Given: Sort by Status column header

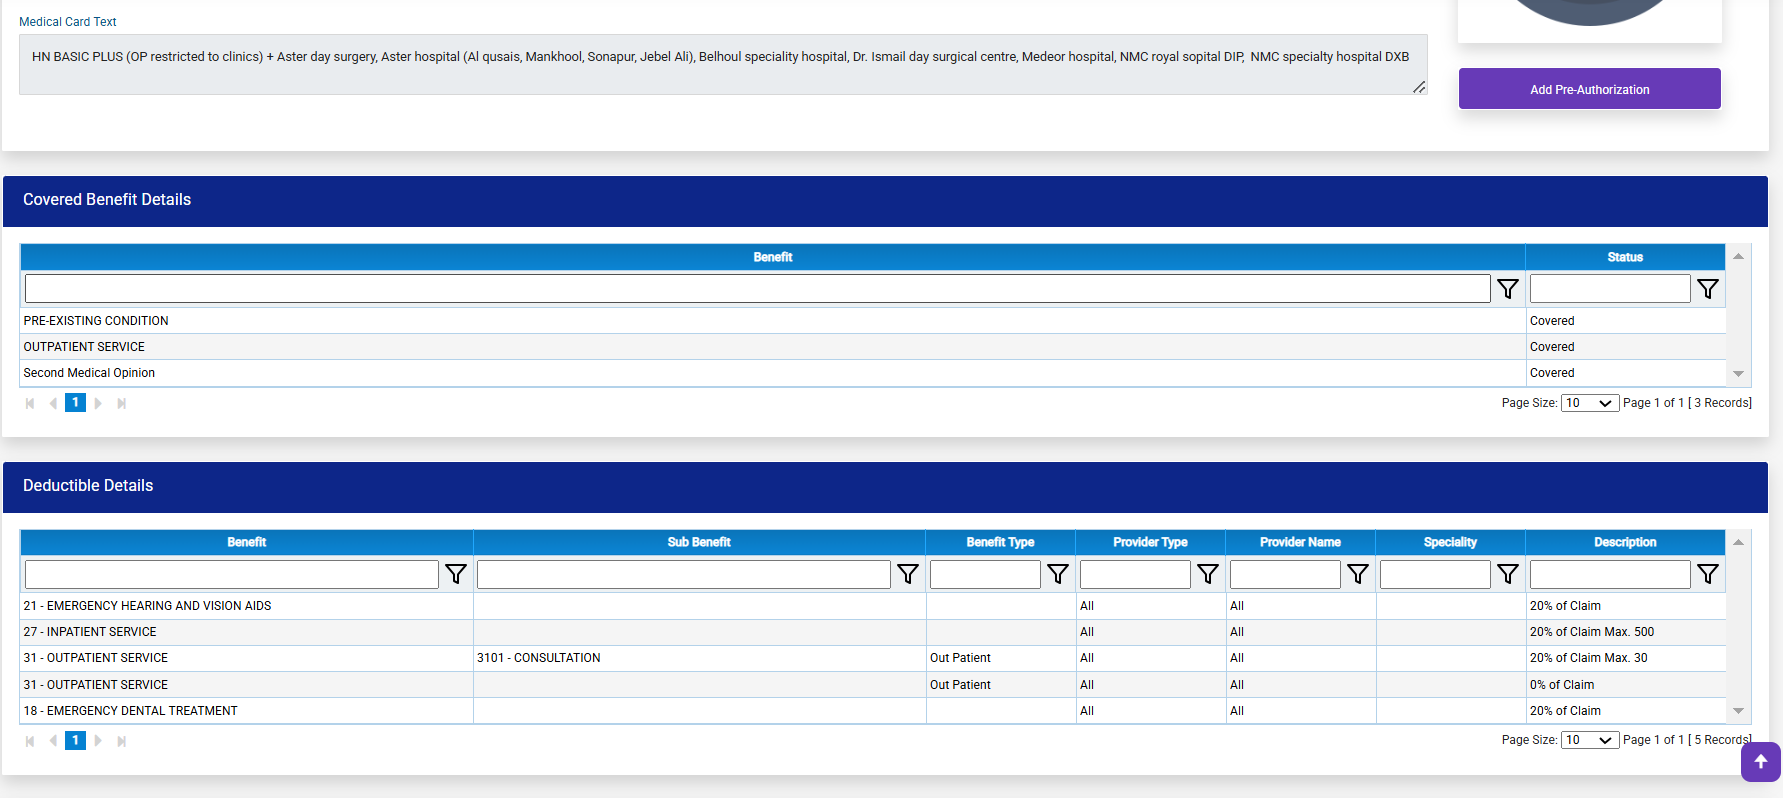Looking at the screenshot, I should click(x=1624, y=257).
